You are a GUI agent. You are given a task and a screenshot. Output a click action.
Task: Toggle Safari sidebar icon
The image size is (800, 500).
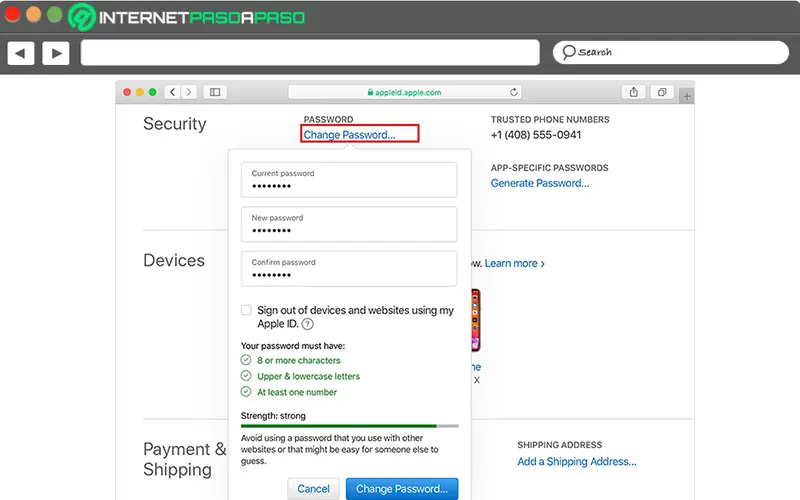pyautogui.click(x=215, y=92)
